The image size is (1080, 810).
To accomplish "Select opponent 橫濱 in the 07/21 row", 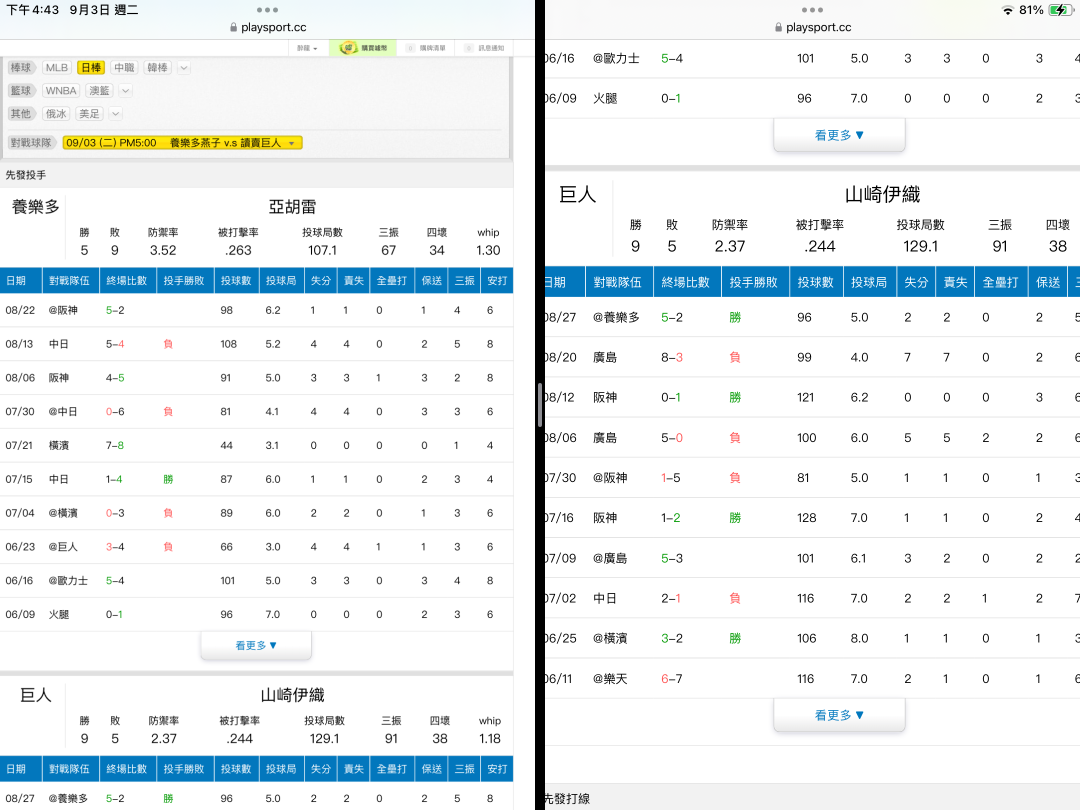I will [59, 445].
